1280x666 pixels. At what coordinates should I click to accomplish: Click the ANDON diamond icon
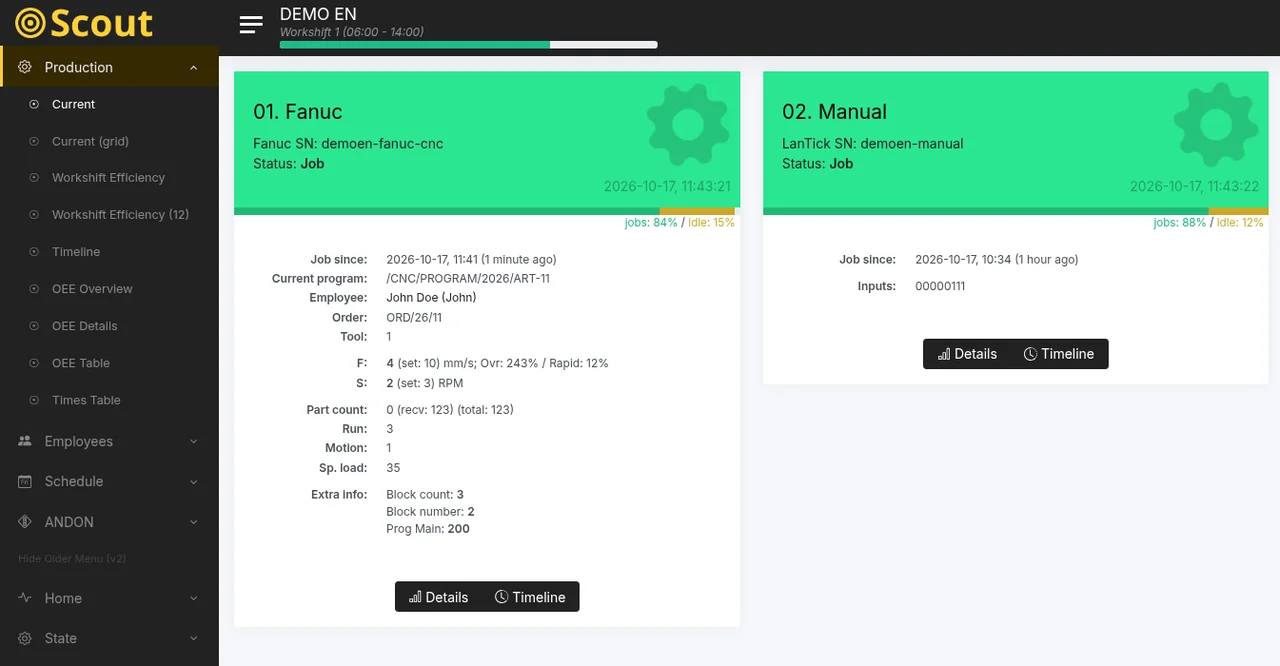pyautogui.click(x=25, y=522)
